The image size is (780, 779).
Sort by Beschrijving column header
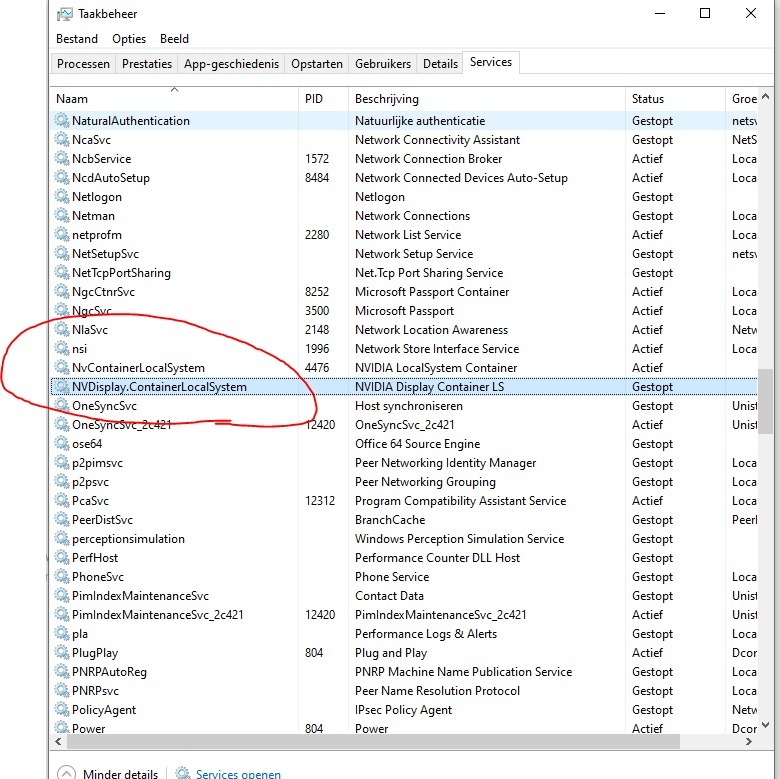(x=487, y=98)
